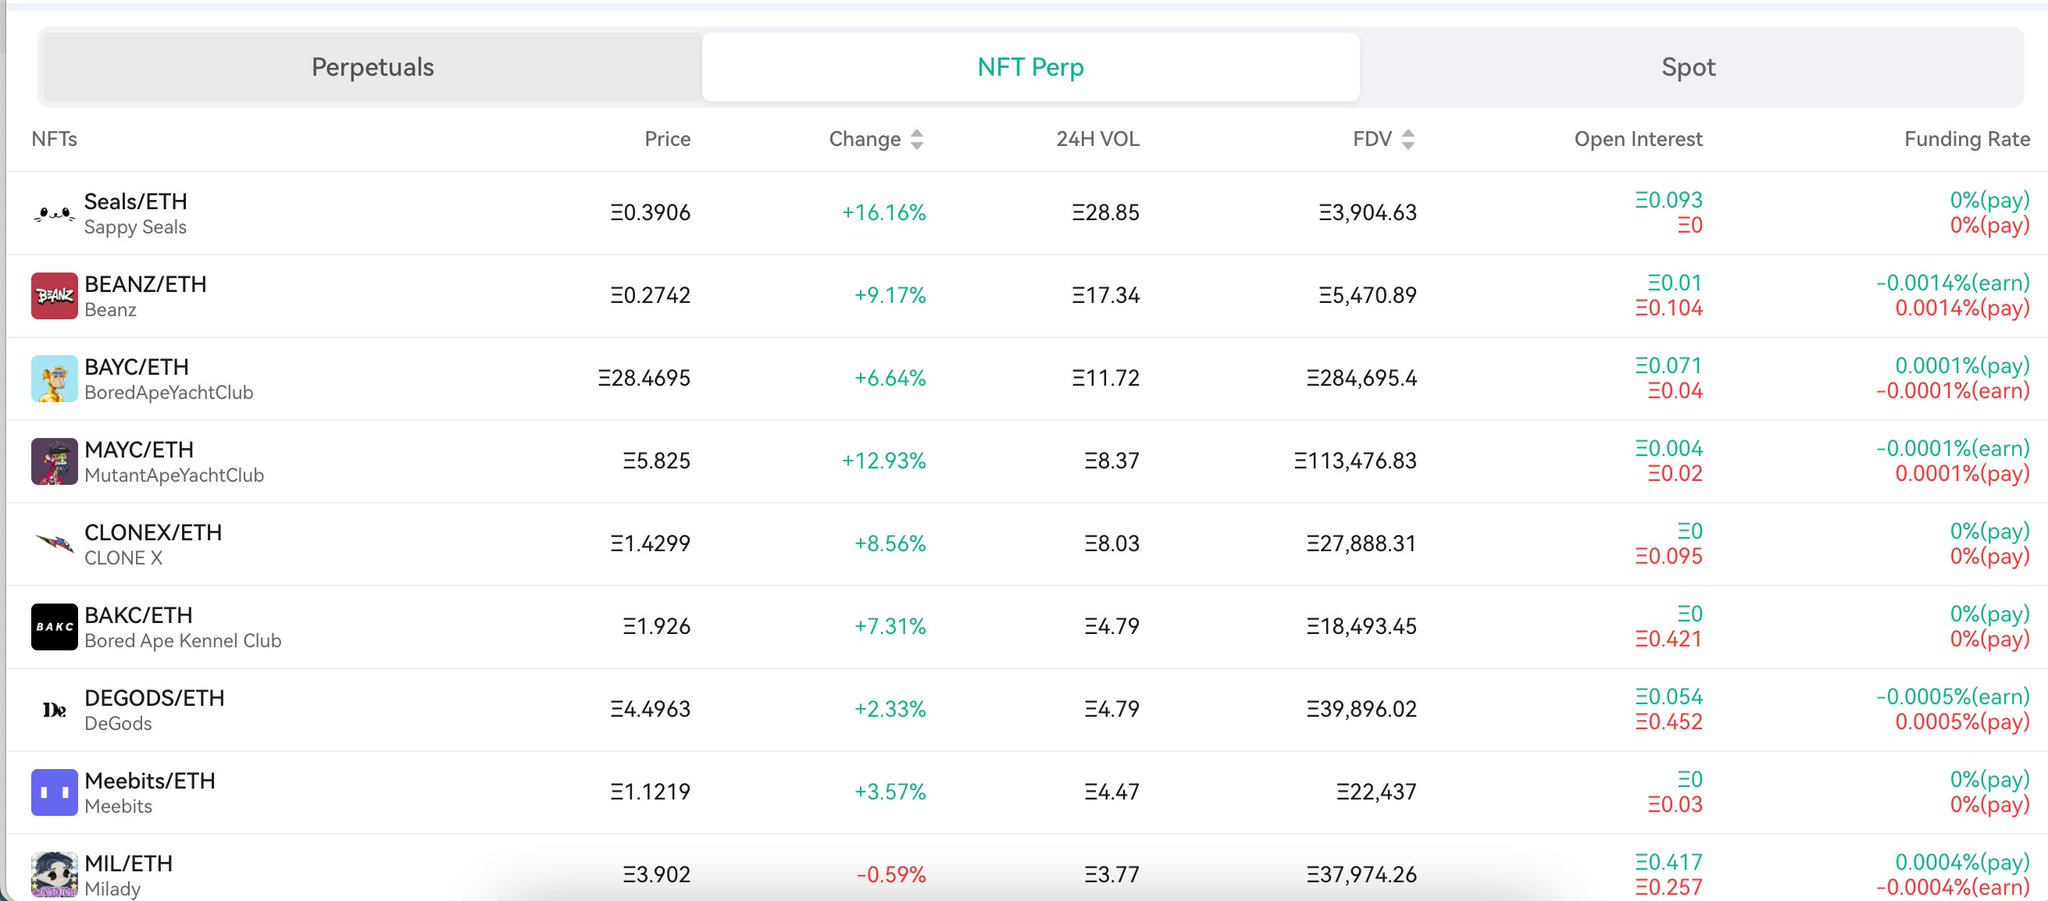The image size is (2048, 901).
Task: Open the Spot tab
Action: pyautogui.click(x=1689, y=67)
